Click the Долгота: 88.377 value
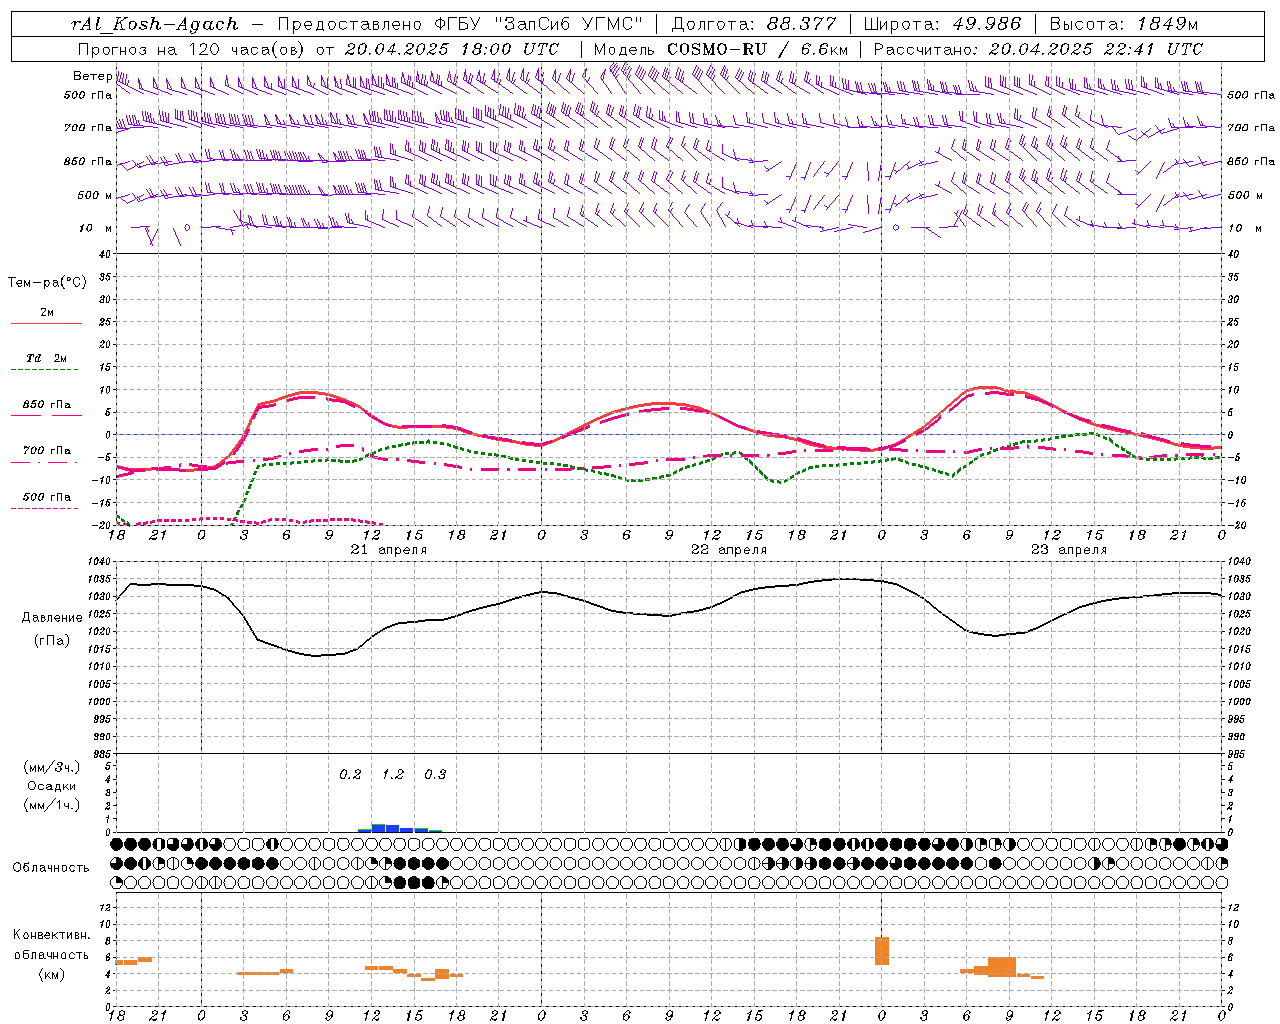This screenshot has width=1280, height=1024. (752, 24)
